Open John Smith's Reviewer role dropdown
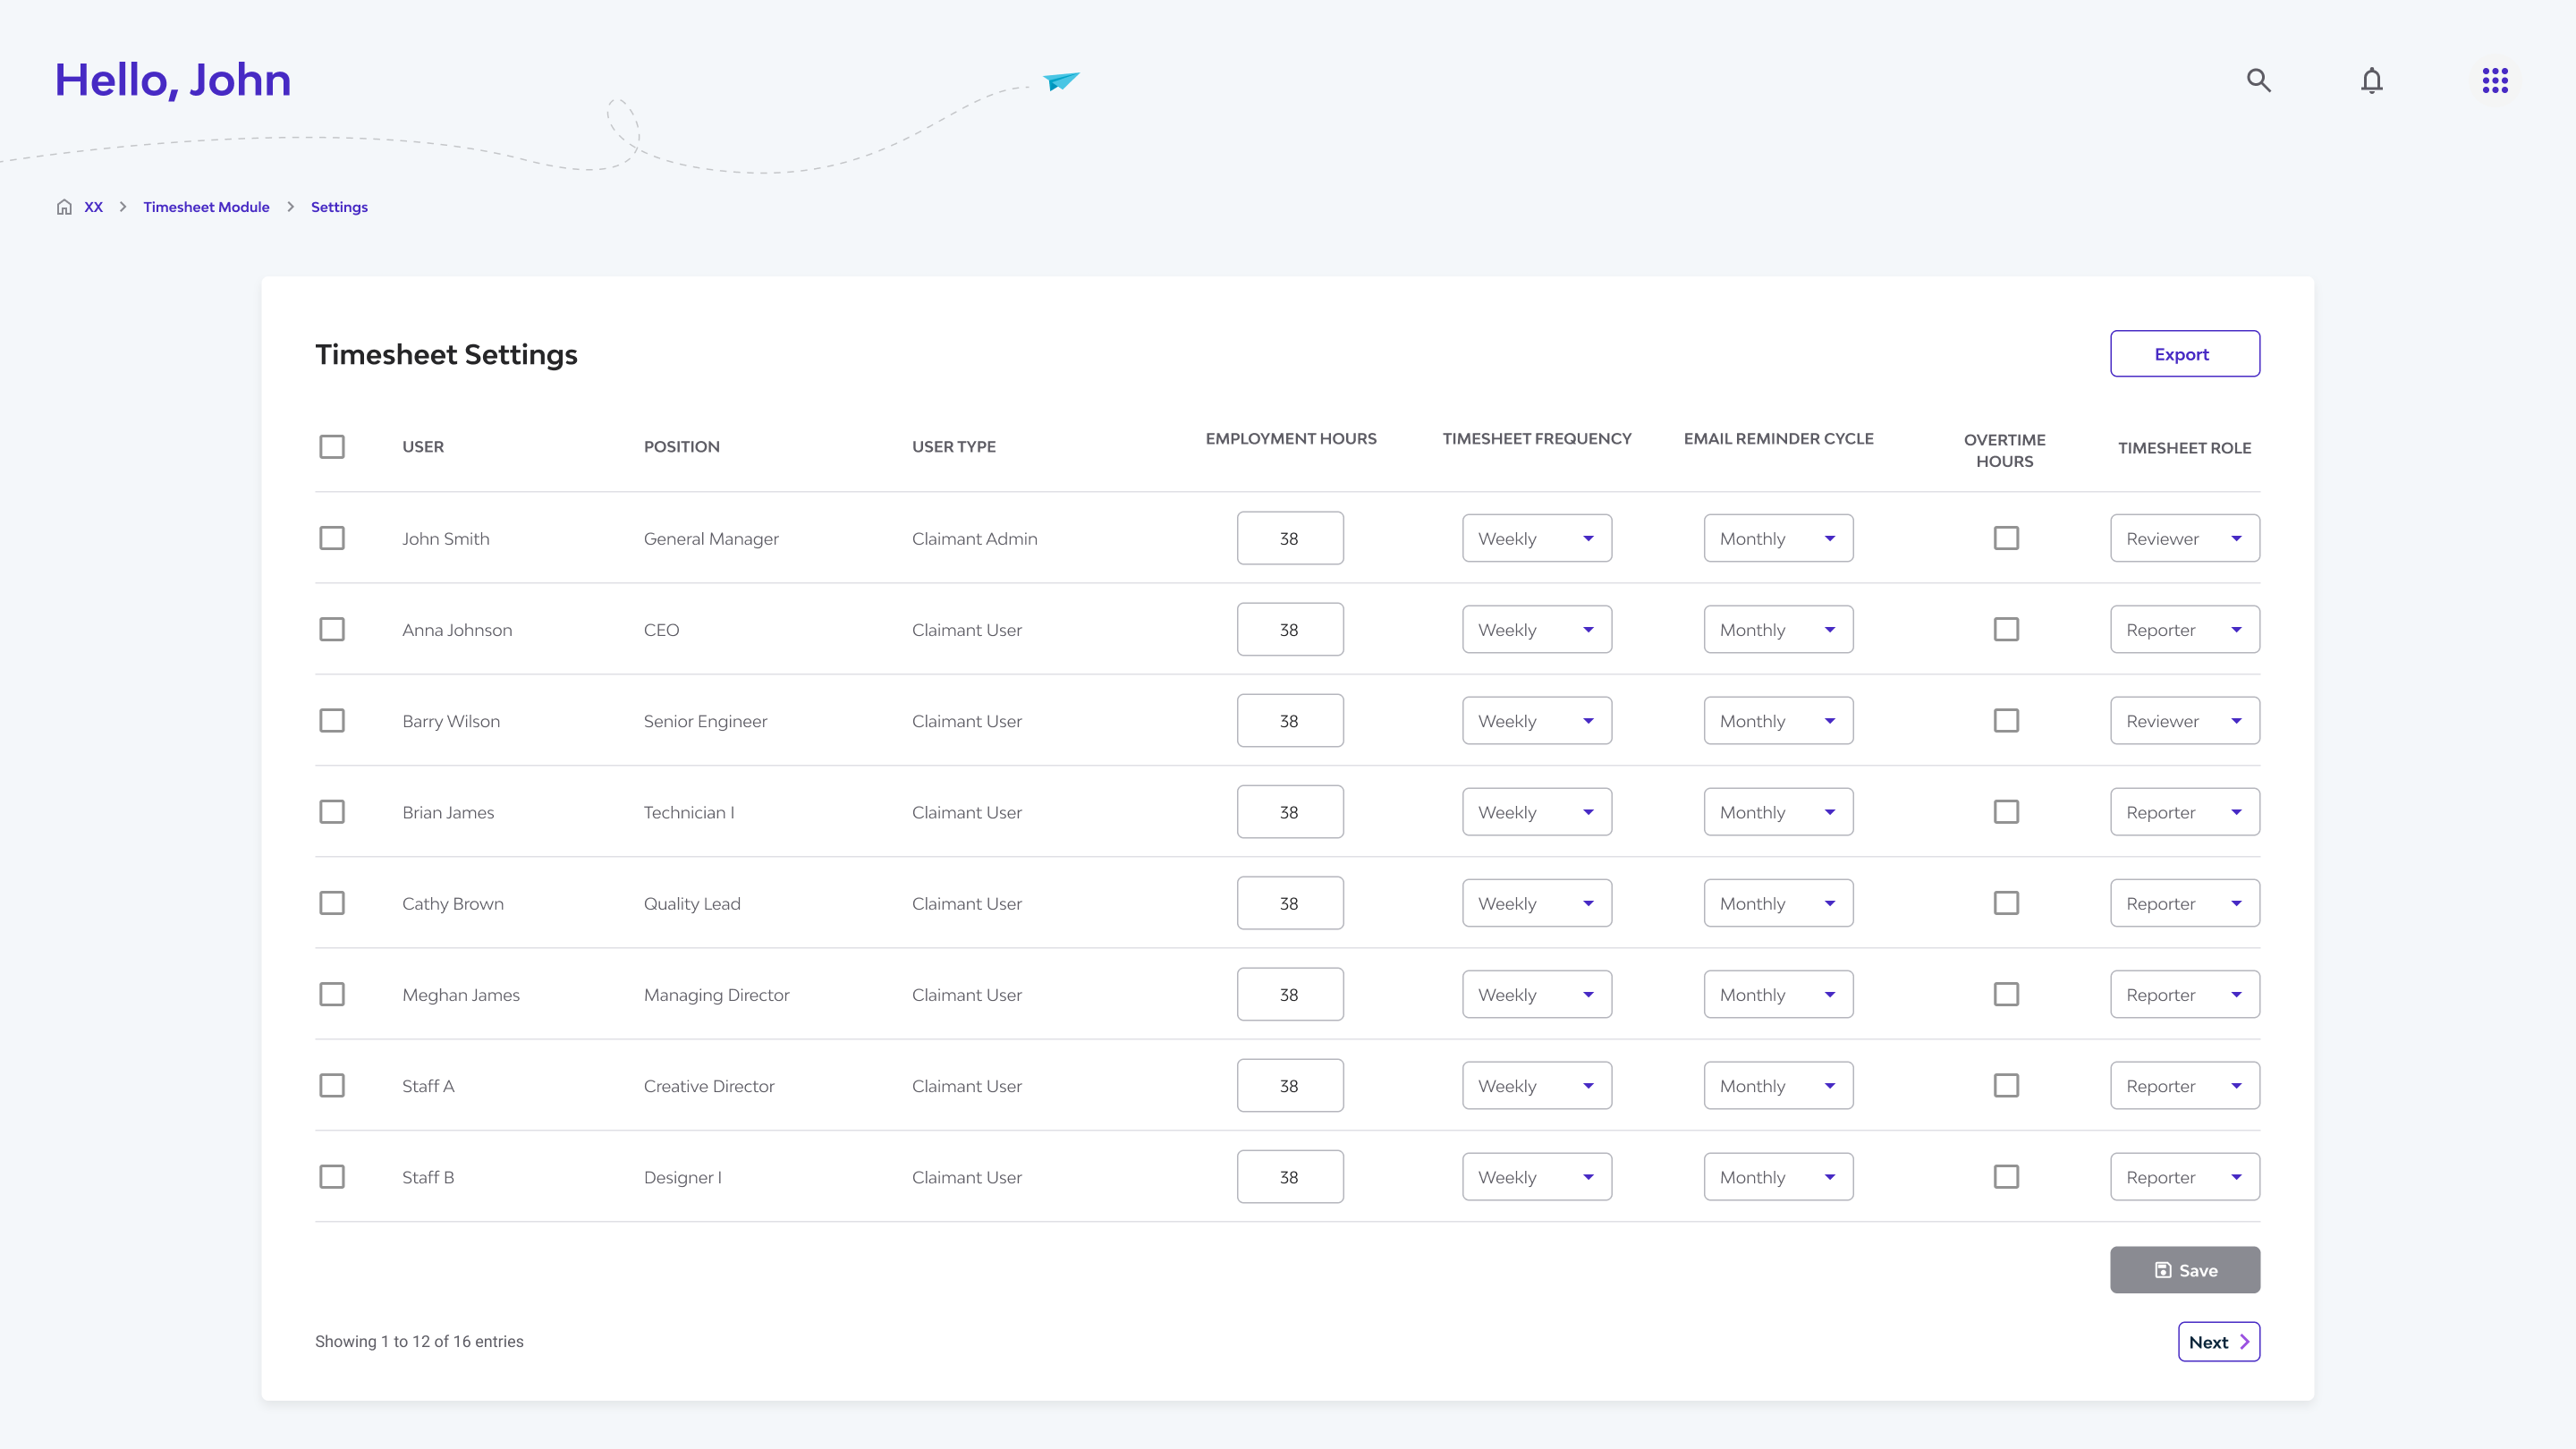Image resolution: width=2576 pixels, height=1449 pixels. coord(2184,538)
